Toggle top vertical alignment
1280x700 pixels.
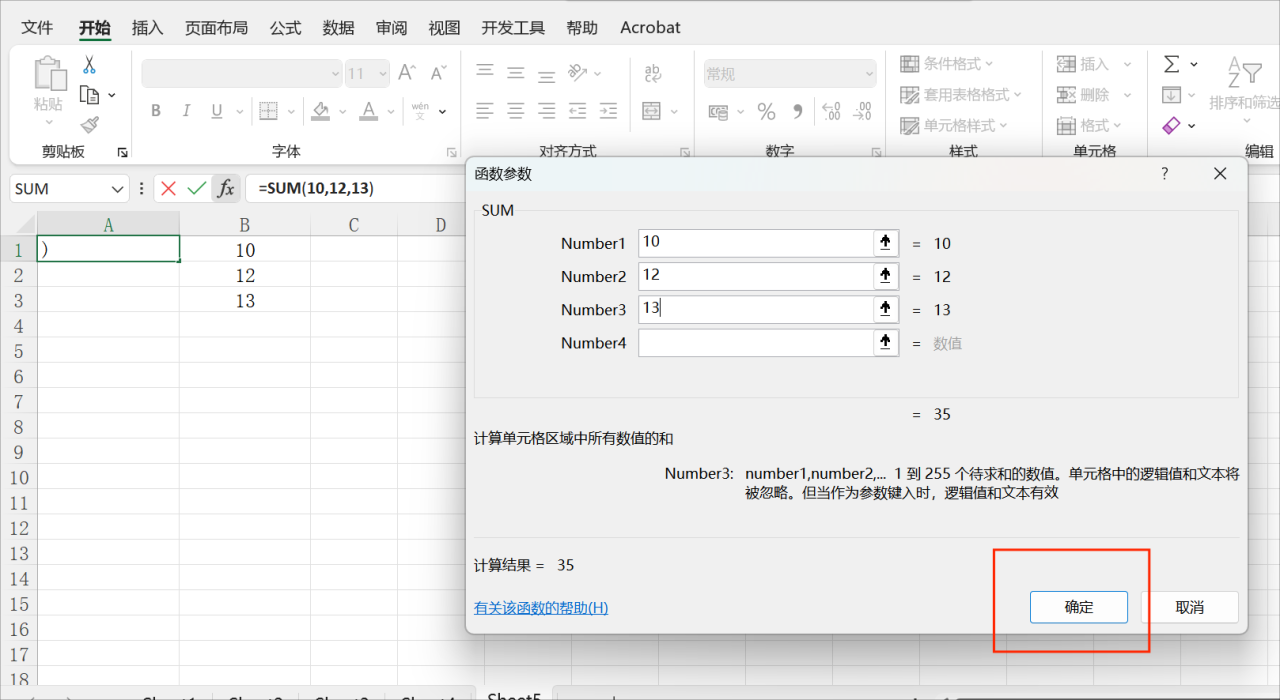point(485,71)
